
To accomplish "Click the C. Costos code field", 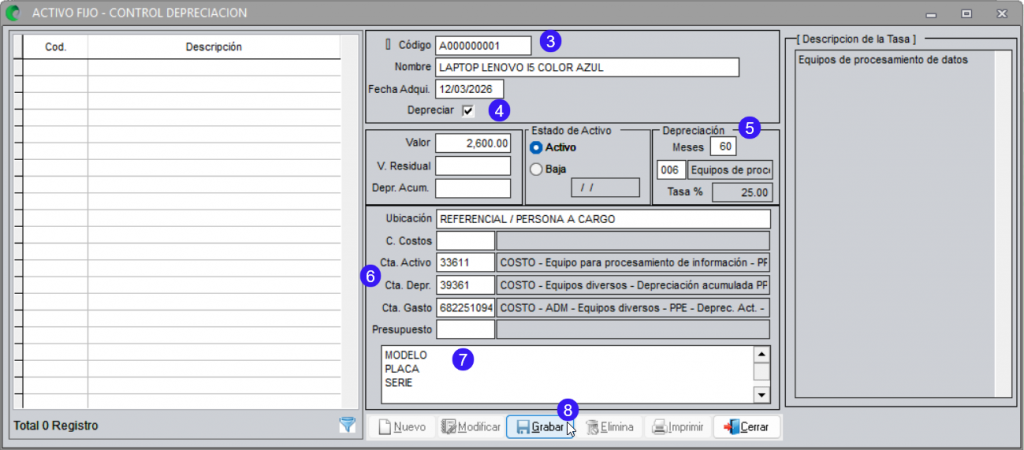I will [x=466, y=241].
